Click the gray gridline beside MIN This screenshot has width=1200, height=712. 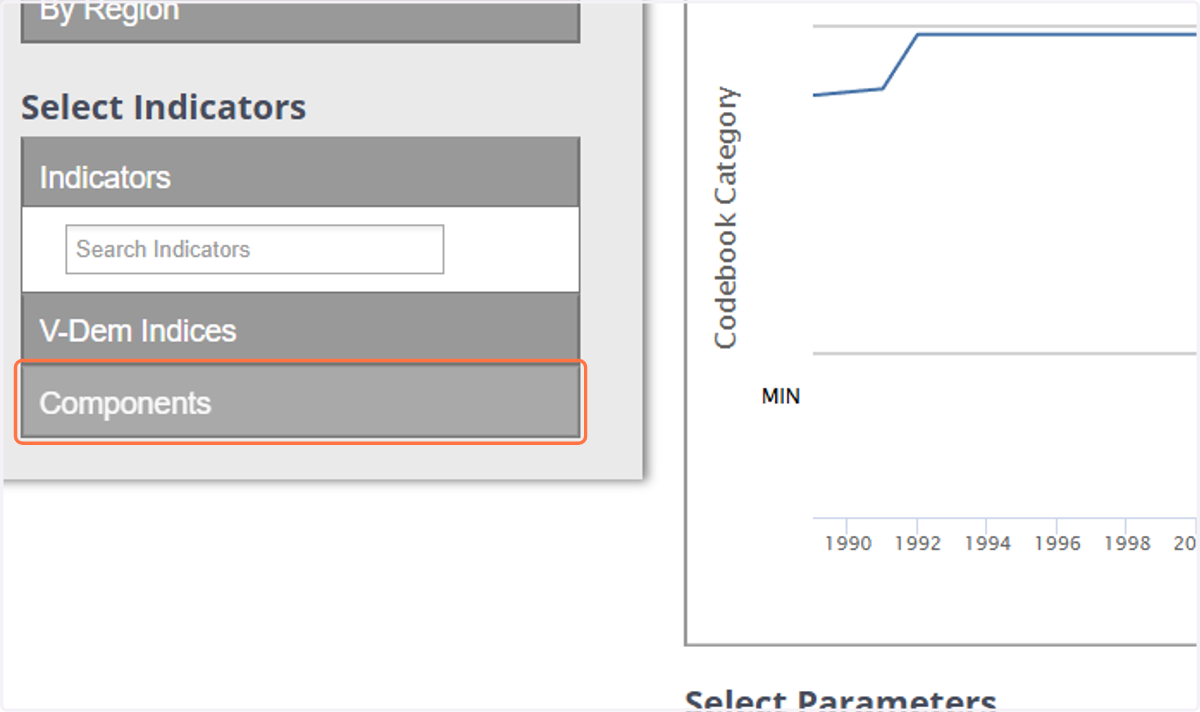click(1005, 353)
